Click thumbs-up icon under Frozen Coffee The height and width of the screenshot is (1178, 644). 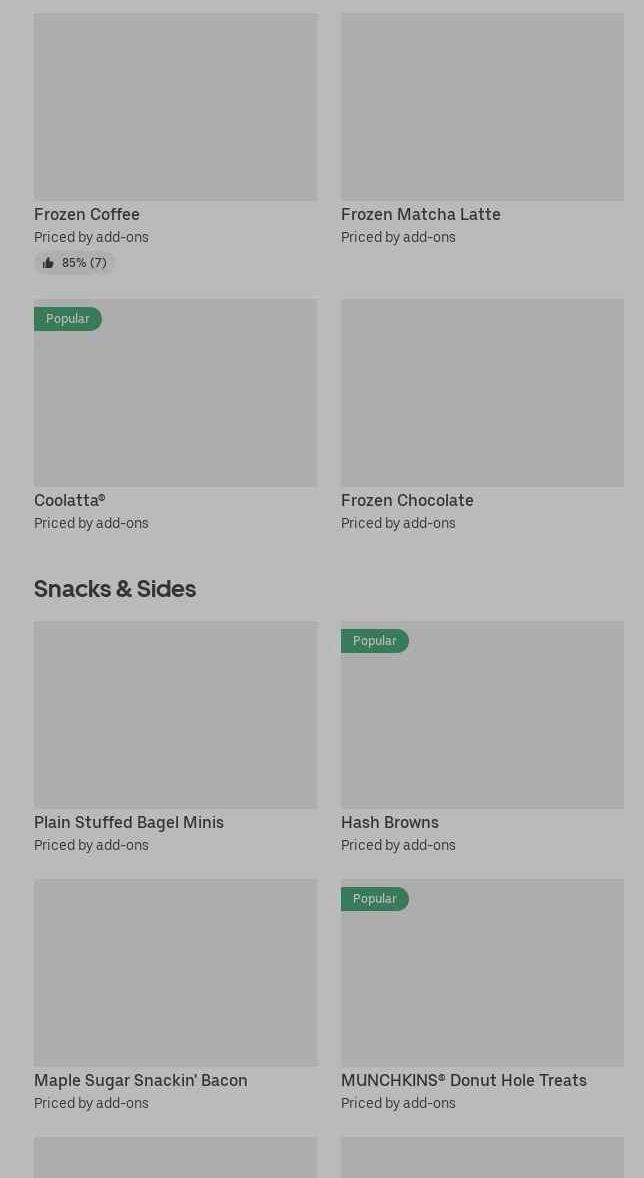coord(48,263)
